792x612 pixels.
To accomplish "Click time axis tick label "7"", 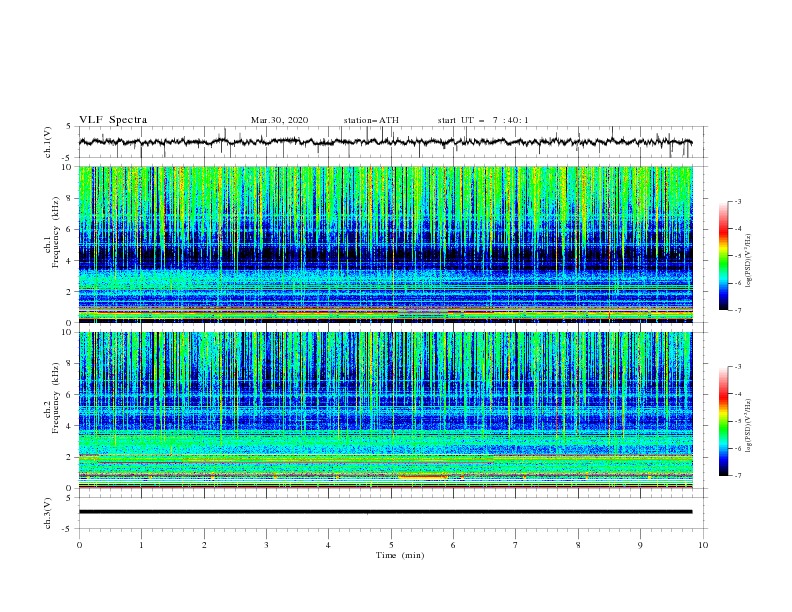I will [516, 545].
